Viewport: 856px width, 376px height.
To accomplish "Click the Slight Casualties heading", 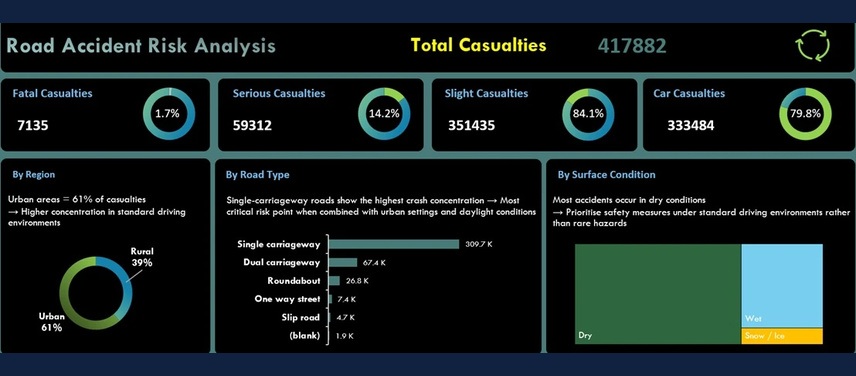I will point(486,93).
